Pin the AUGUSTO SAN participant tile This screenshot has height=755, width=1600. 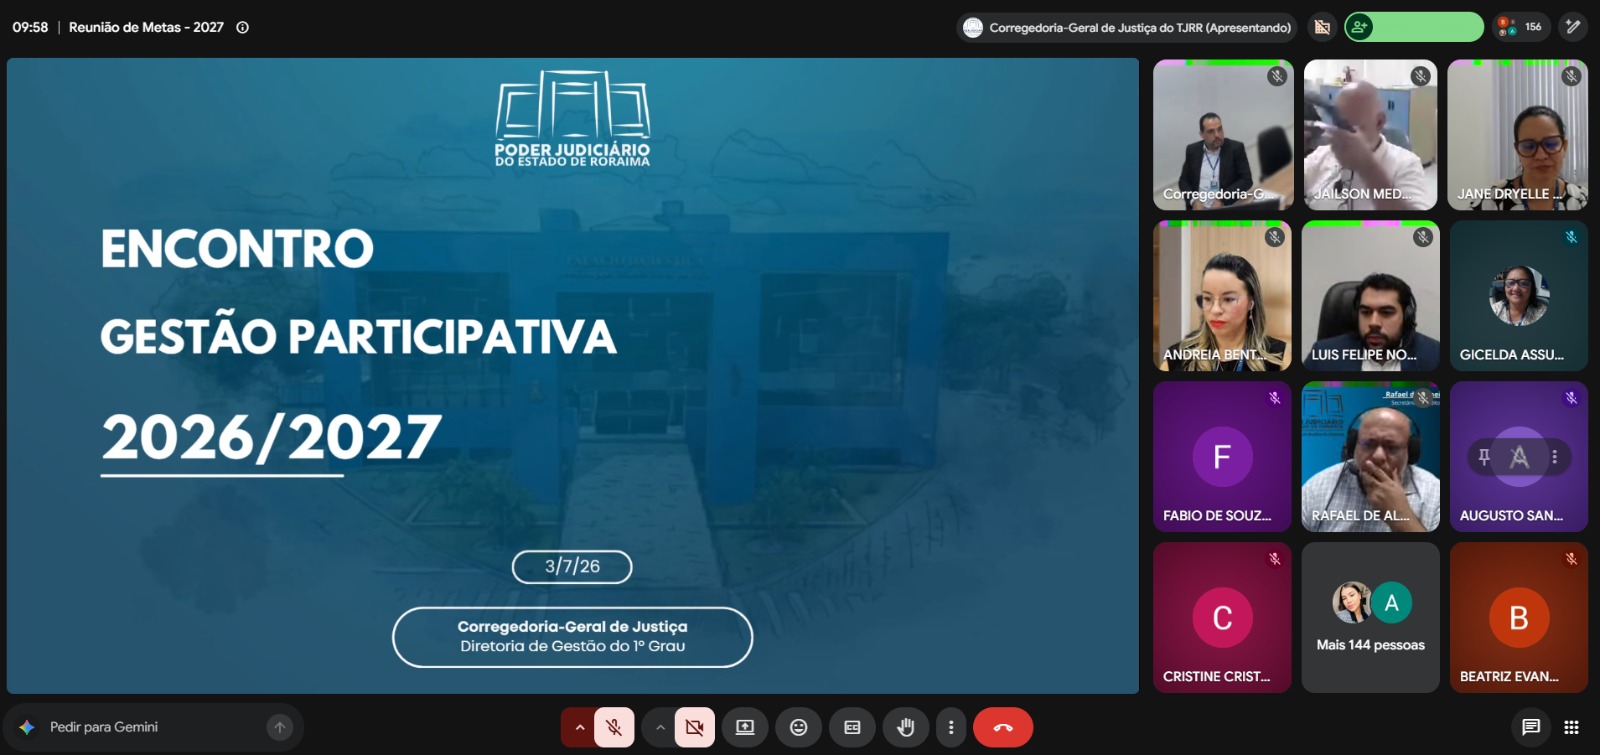1484,457
